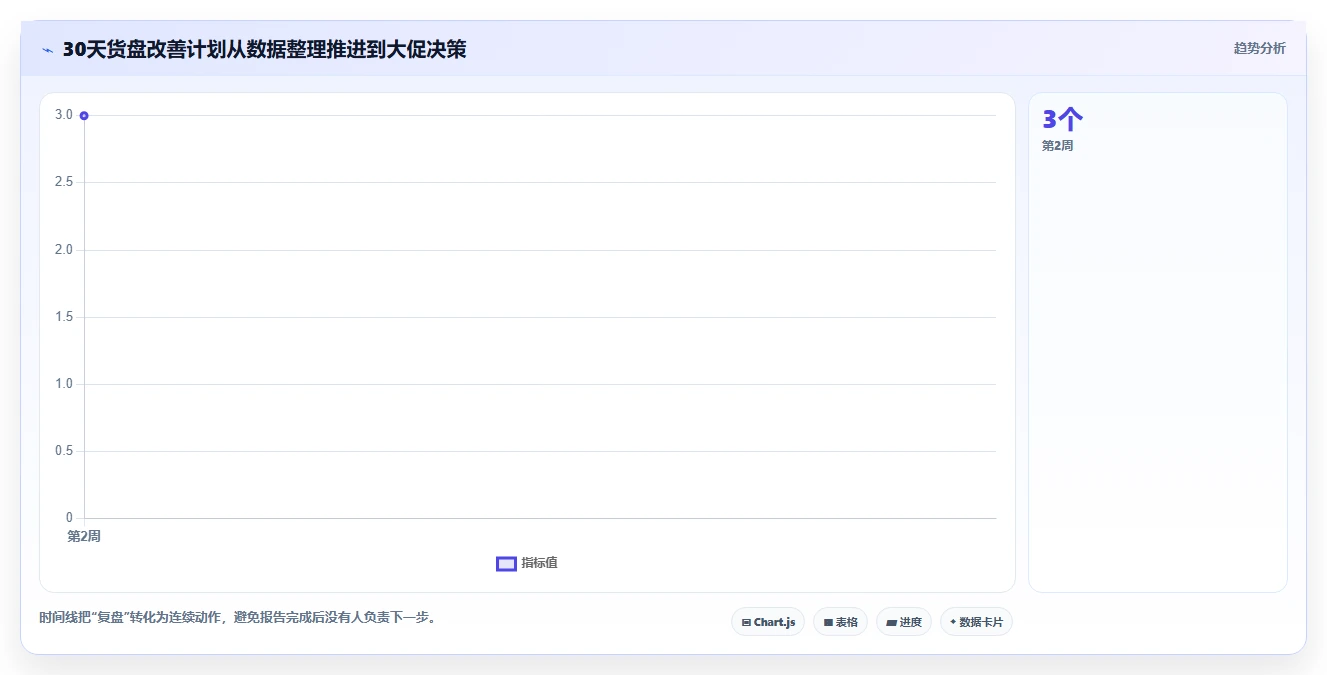Click the 趋势分析 label in header
Screen dimensions: 1327x675
1259,48
